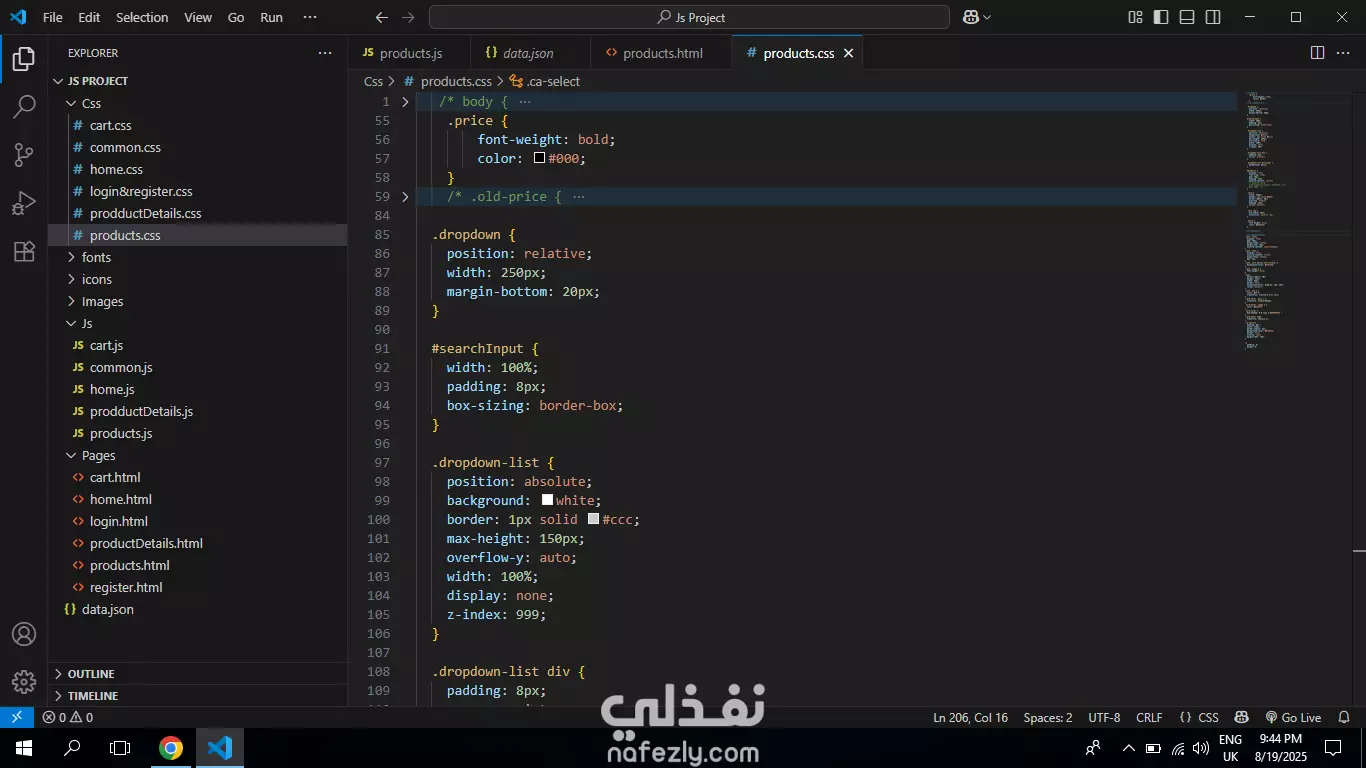Expand the Images folder

pos(198,301)
